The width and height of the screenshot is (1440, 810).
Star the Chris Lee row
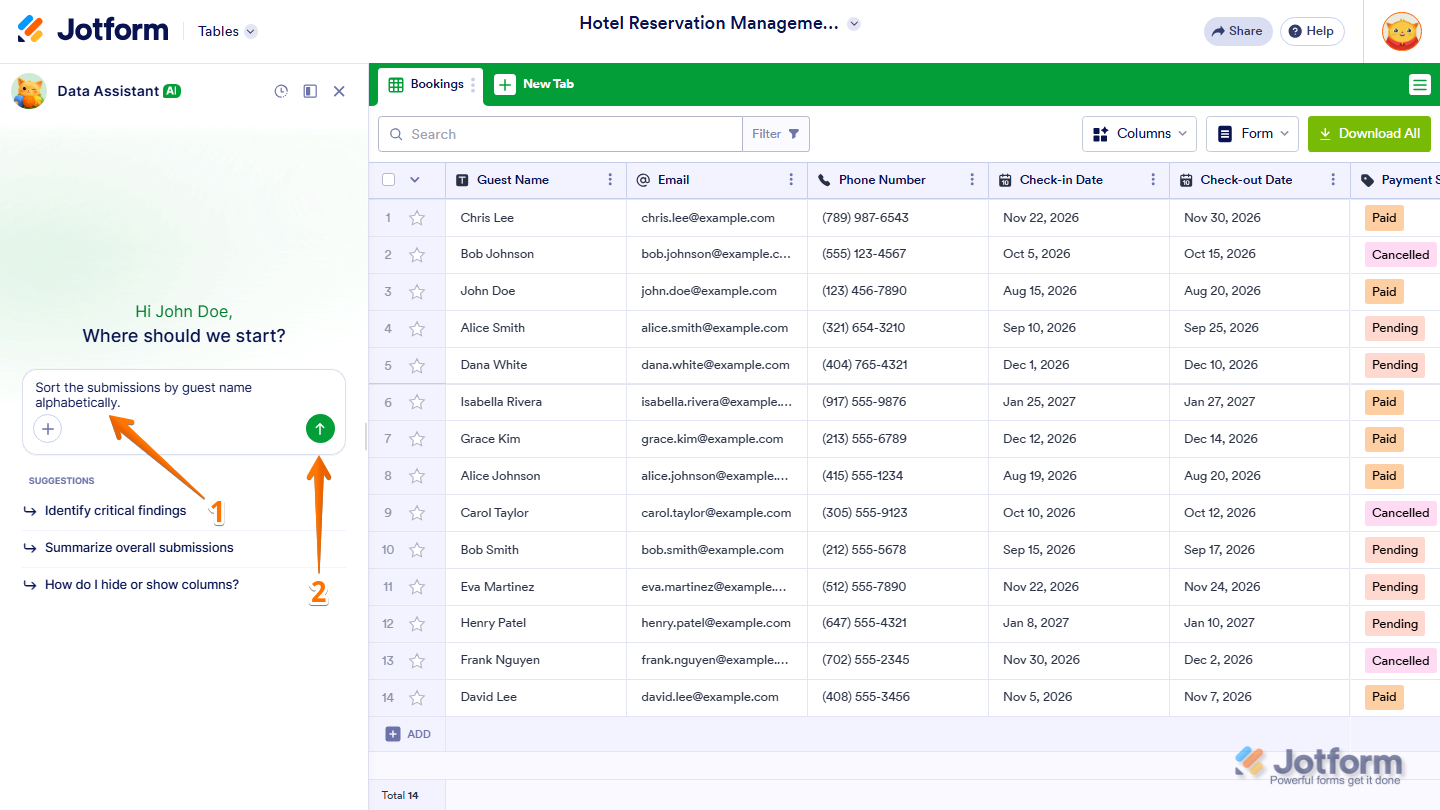pyautogui.click(x=417, y=218)
